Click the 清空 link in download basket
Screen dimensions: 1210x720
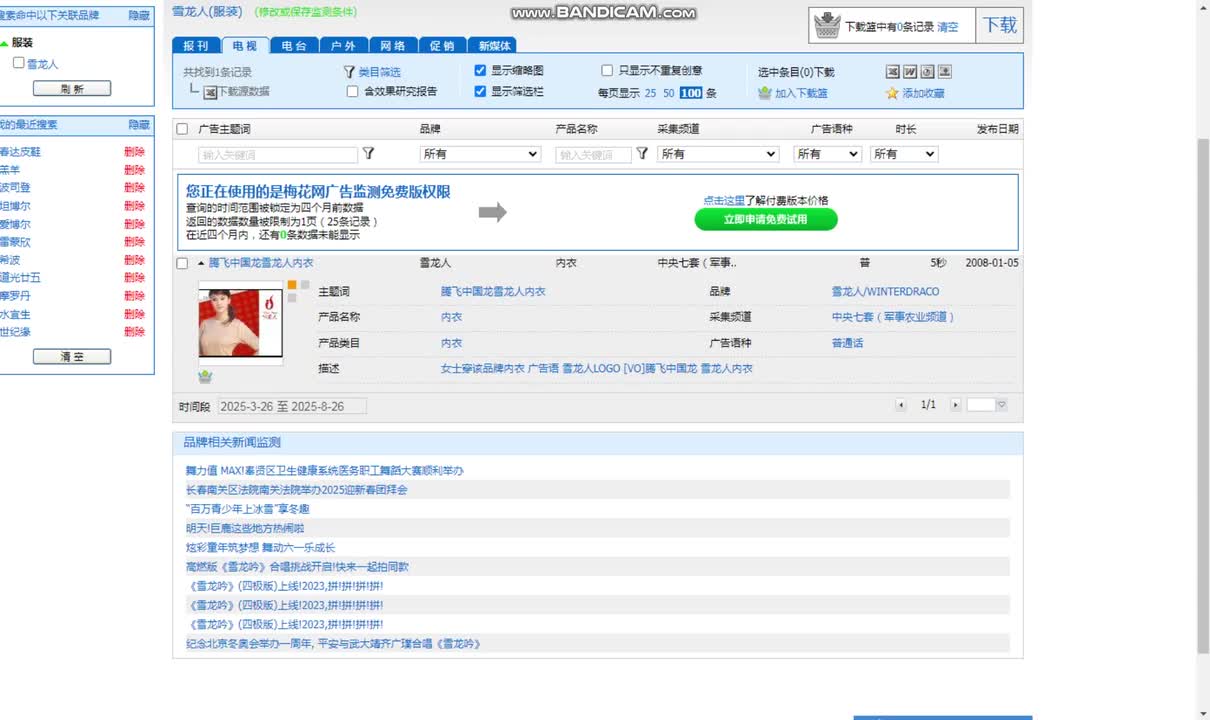pos(947,27)
